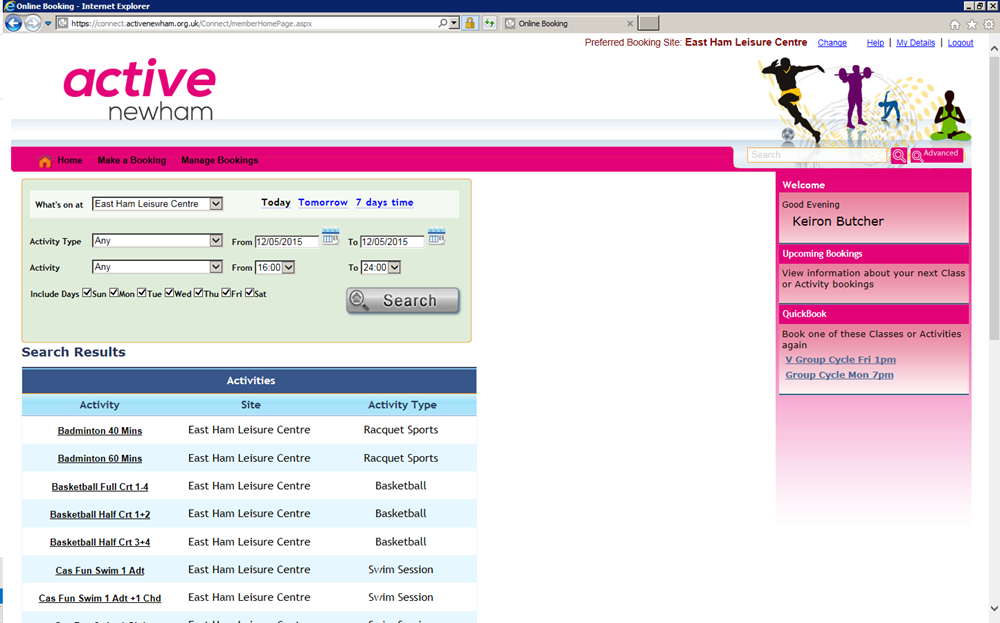Open Badminton 40 Mins activity
This screenshot has width=1000, height=623.
pos(99,430)
